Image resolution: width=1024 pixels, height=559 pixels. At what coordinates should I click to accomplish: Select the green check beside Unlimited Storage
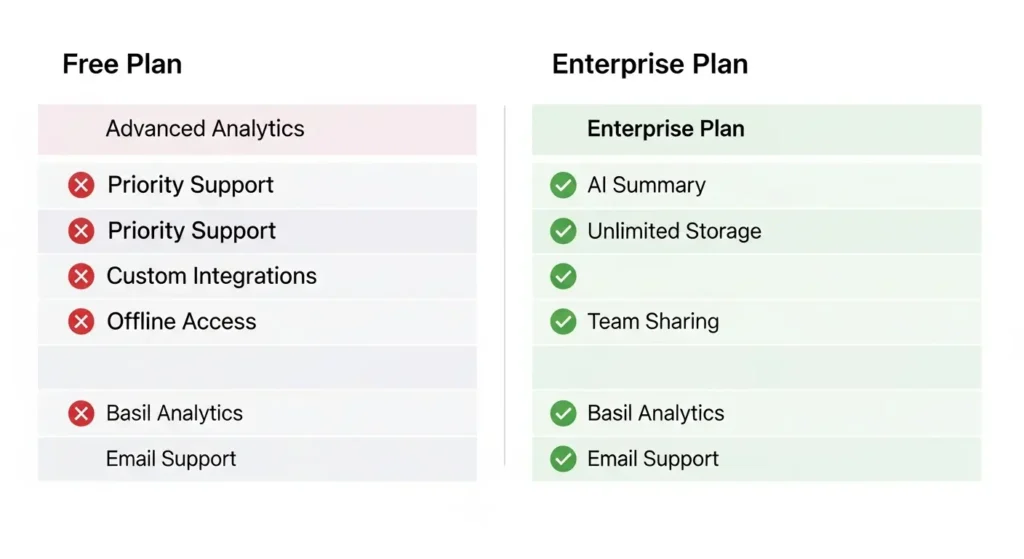tap(563, 231)
